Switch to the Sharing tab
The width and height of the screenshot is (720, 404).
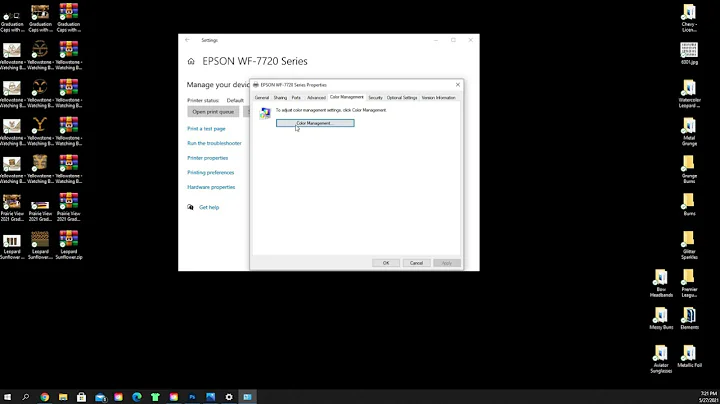pyautogui.click(x=280, y=98)
